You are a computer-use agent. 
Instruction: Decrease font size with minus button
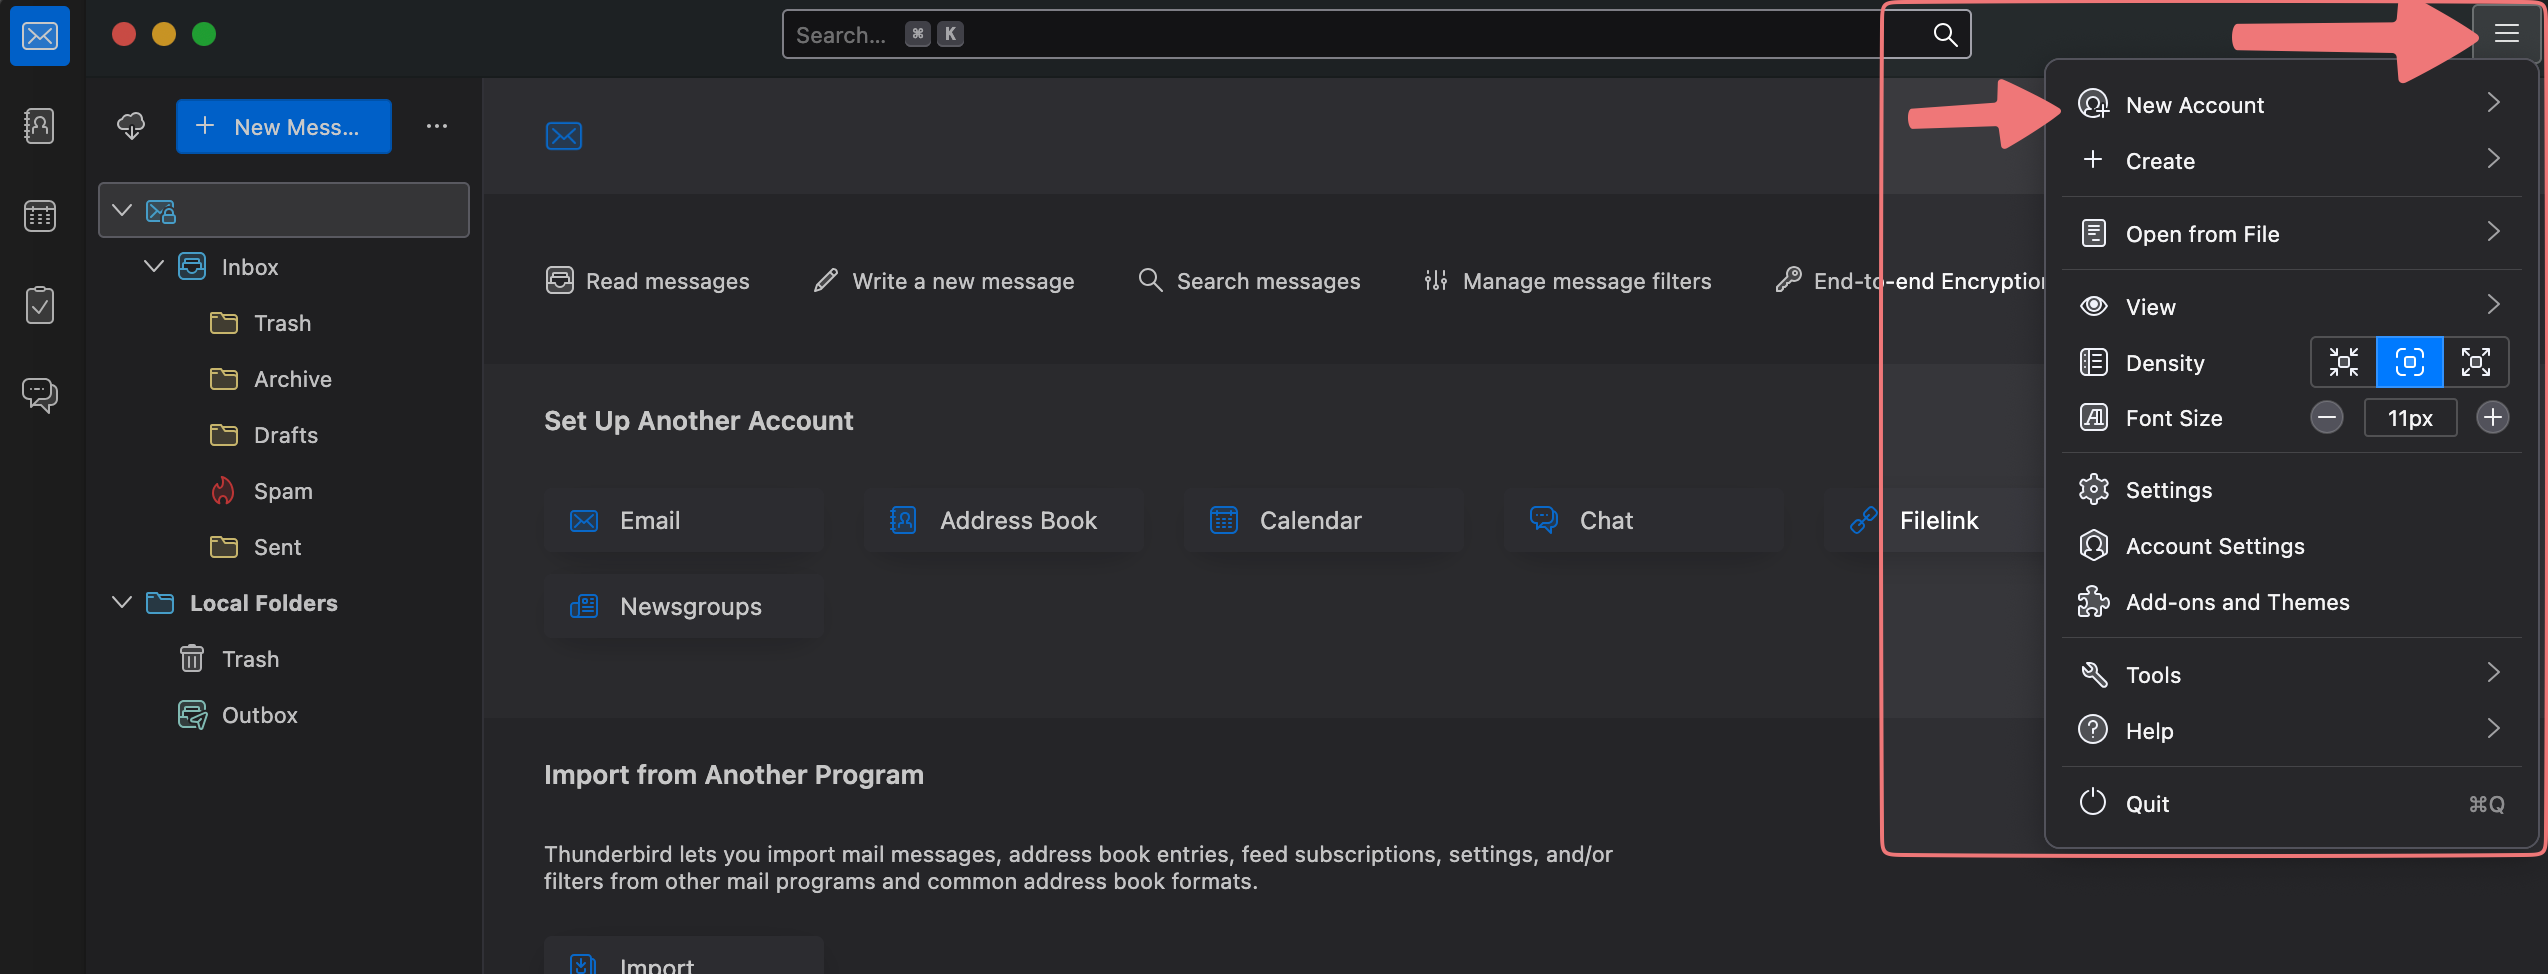pos(2327,417)
